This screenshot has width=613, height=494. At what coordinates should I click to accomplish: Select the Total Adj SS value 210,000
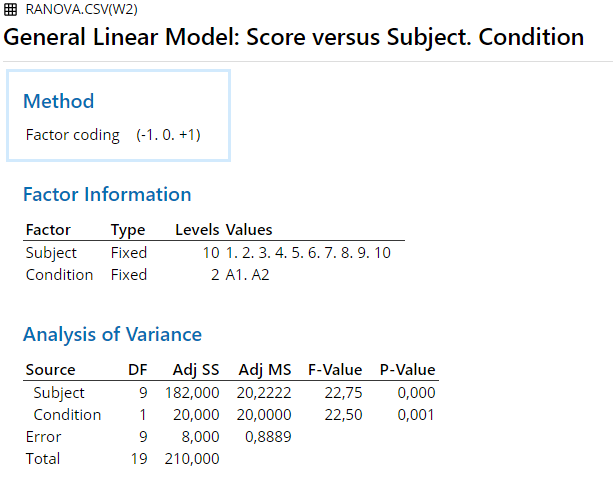192,459
